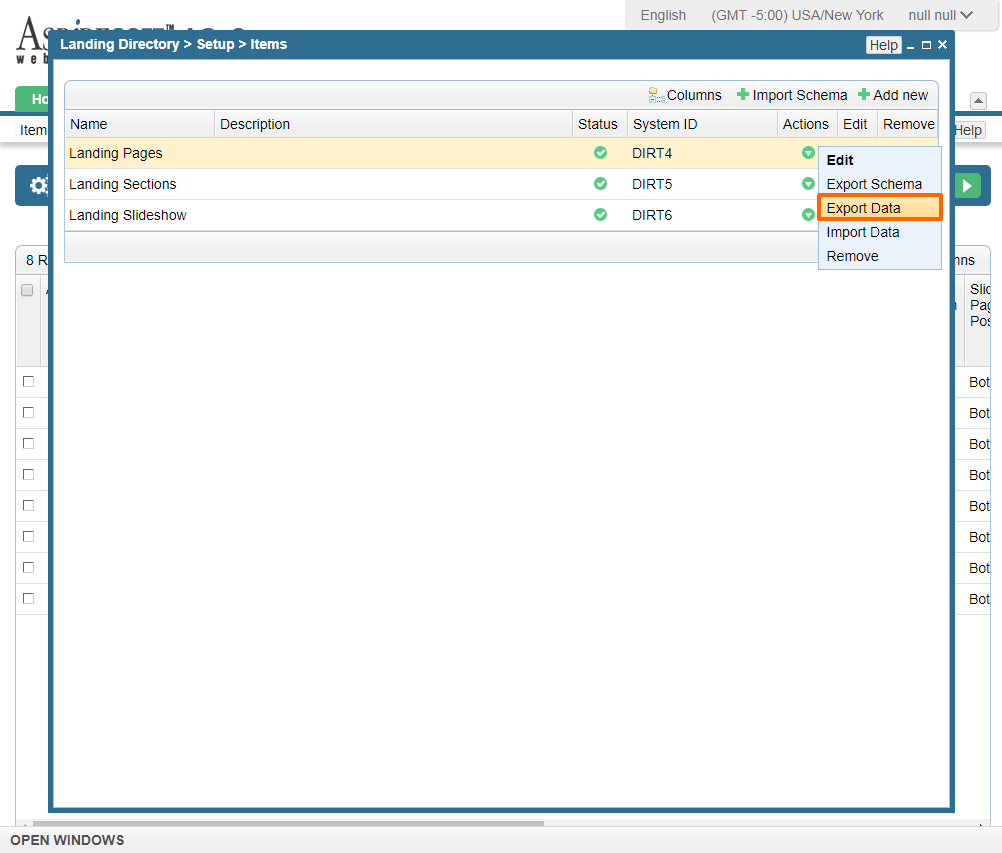This screenshot has width=1002, height=853.
Task: Collapse header with the up-arrow button
Action: tap(978, 101)
